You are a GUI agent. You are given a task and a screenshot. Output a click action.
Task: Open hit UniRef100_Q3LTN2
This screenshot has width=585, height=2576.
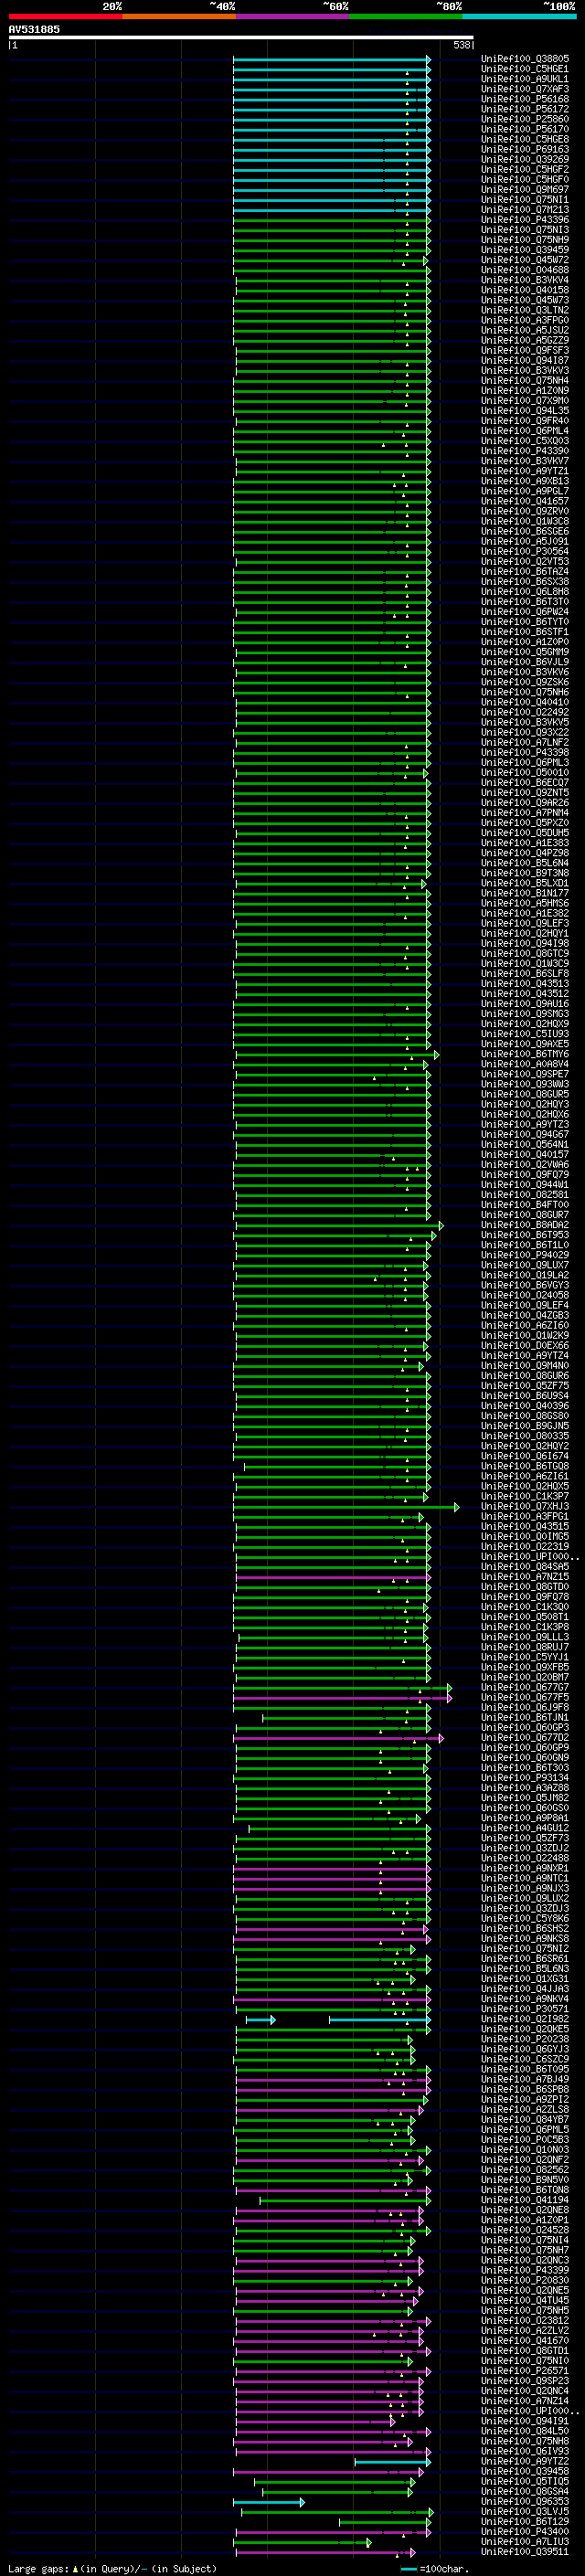(525, 310)
